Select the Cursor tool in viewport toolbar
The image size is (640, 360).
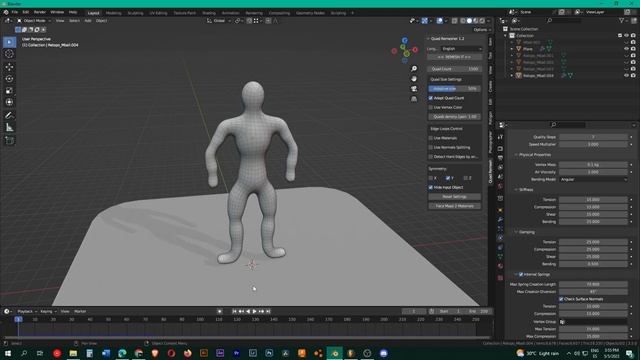click(9, 54)
